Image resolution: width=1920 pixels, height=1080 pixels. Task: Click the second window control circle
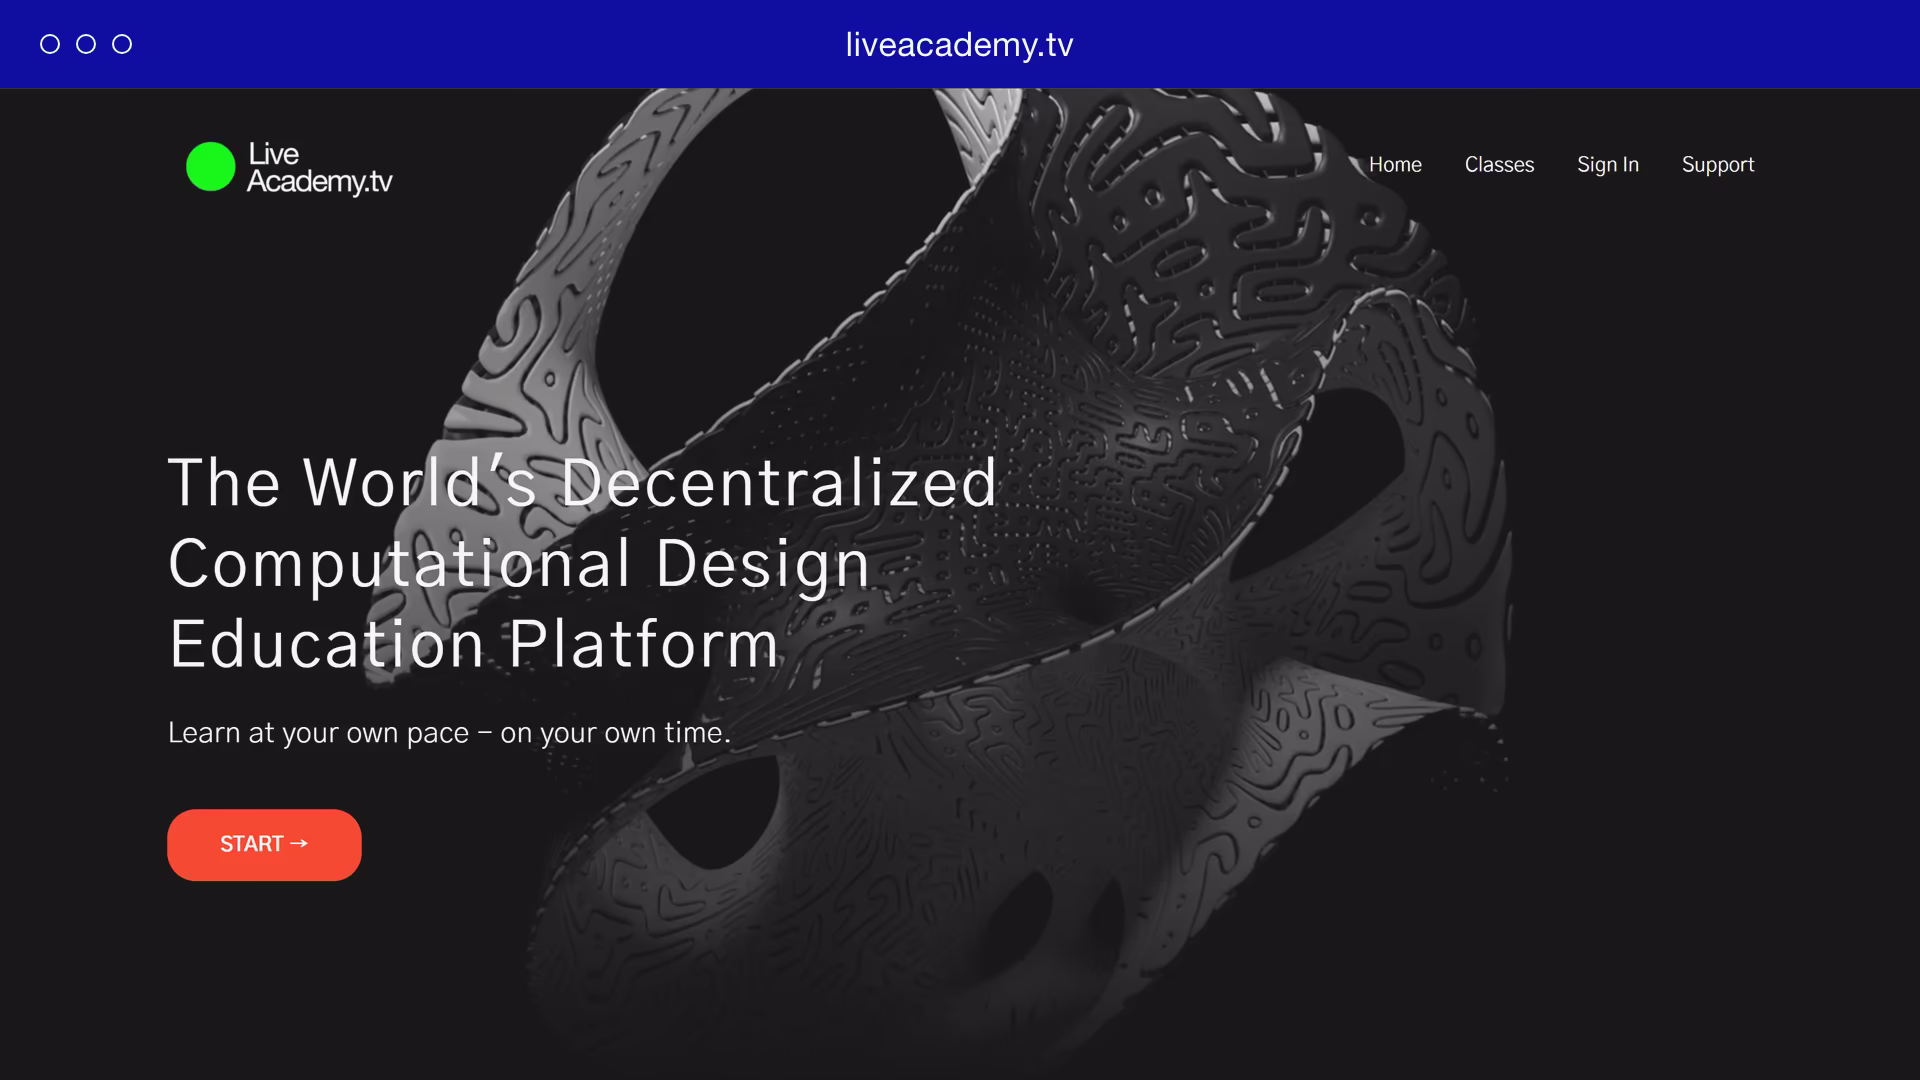pyautogui.click(x=86, y=44)
